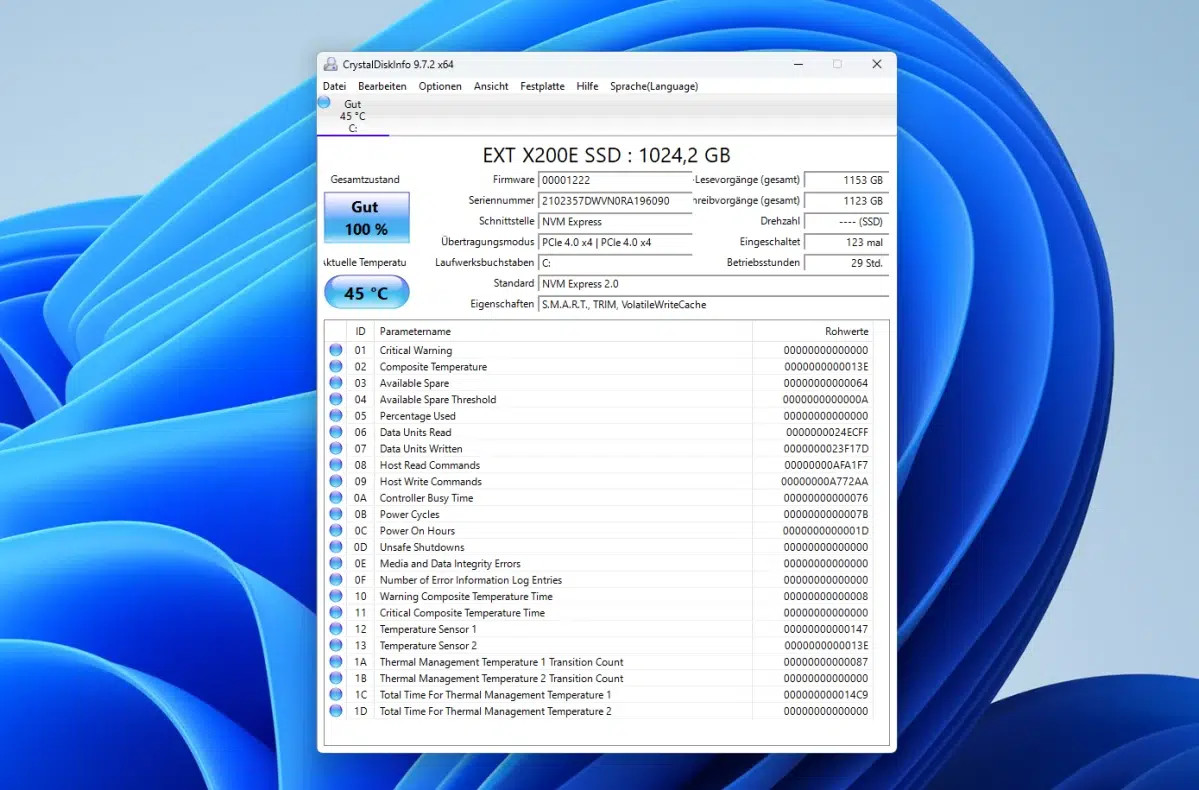Screen dimensions: 1199x790
Task: Minimize the CrystalDiskInfo window
Action: [798, 64]
